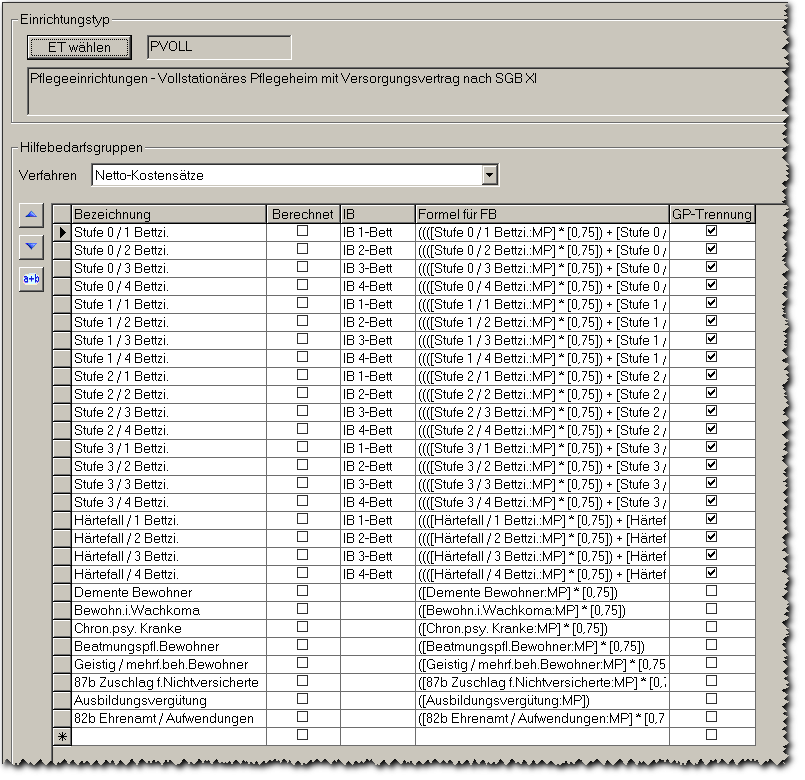
Task: Click the Formel für FB column header
Action: (x=541, y=214)
